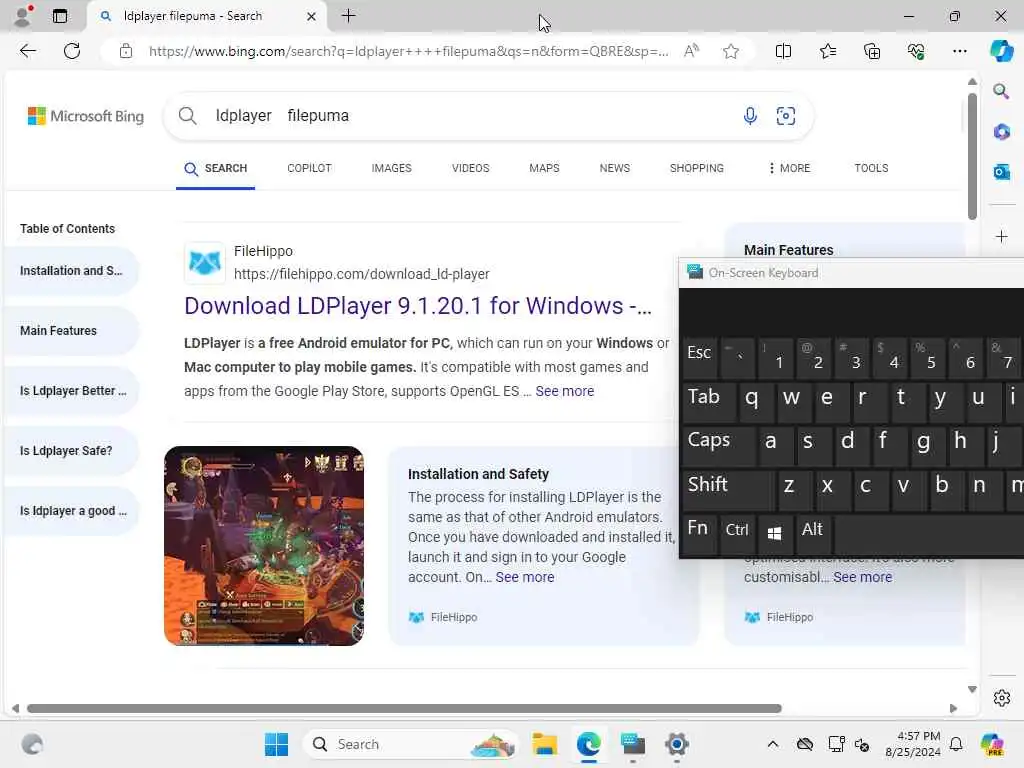This screenshot has height=768, width=1024.
Task: Open the browser profile icon
Action: coord(23,16)
